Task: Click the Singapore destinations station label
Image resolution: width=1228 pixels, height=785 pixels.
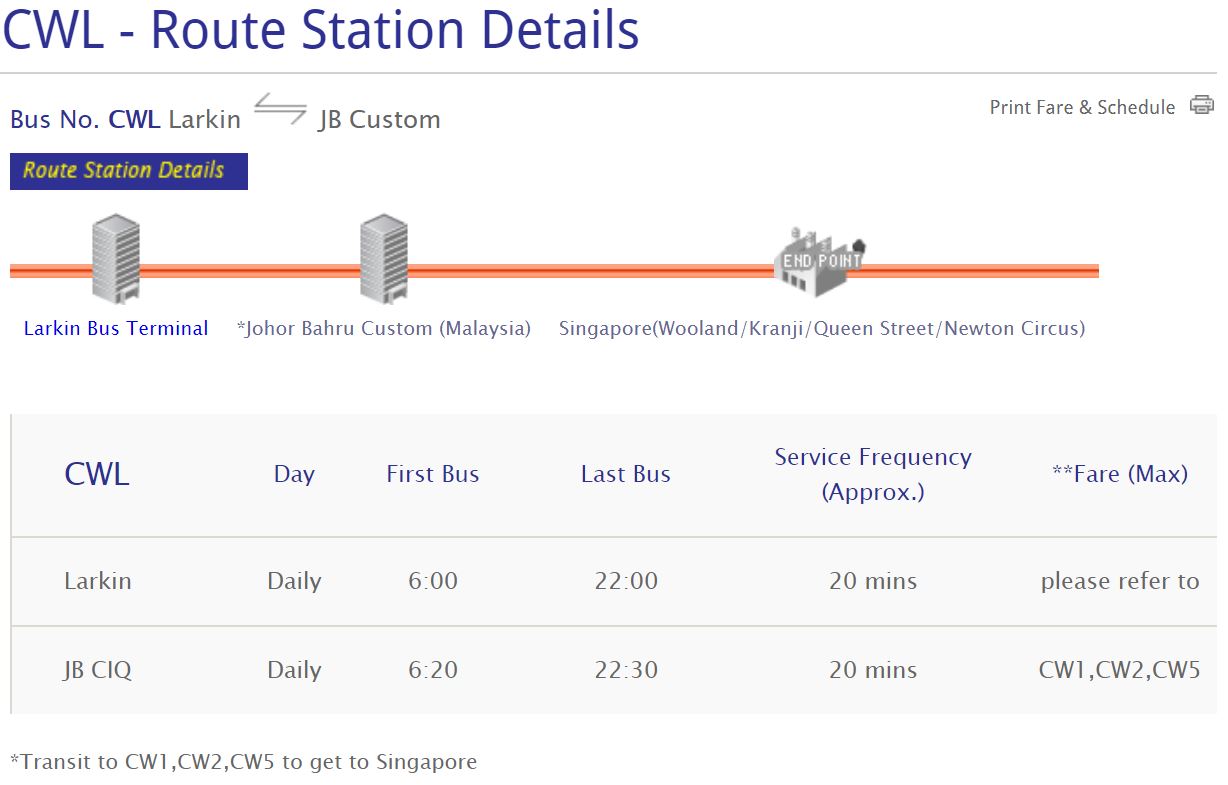Action: (x=821, y=328)
